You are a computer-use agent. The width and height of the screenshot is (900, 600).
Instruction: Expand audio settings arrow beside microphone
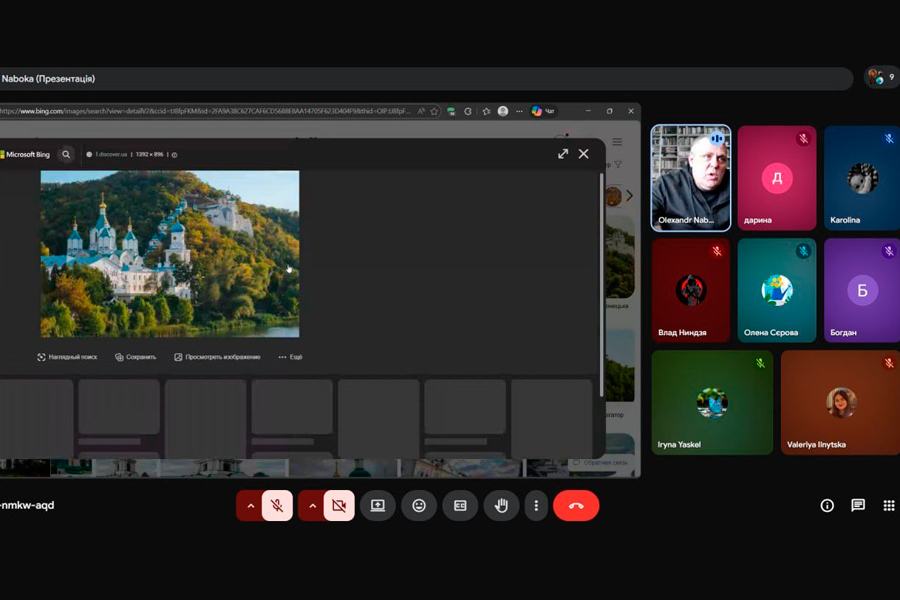pyautogui.click(x=250, y=506)
